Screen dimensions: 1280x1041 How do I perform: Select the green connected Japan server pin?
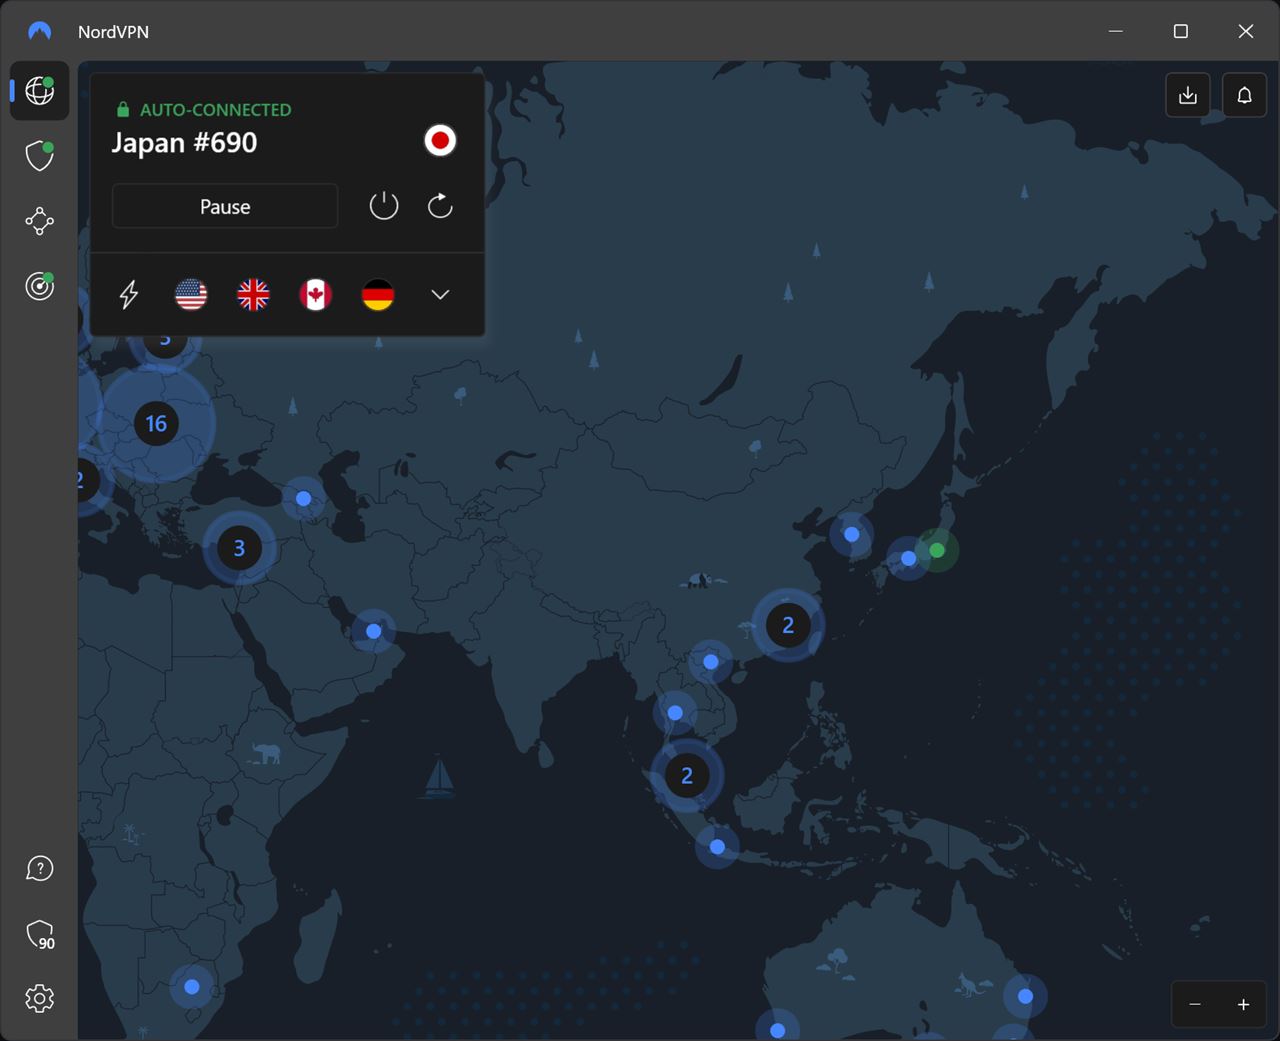point(937,550)
